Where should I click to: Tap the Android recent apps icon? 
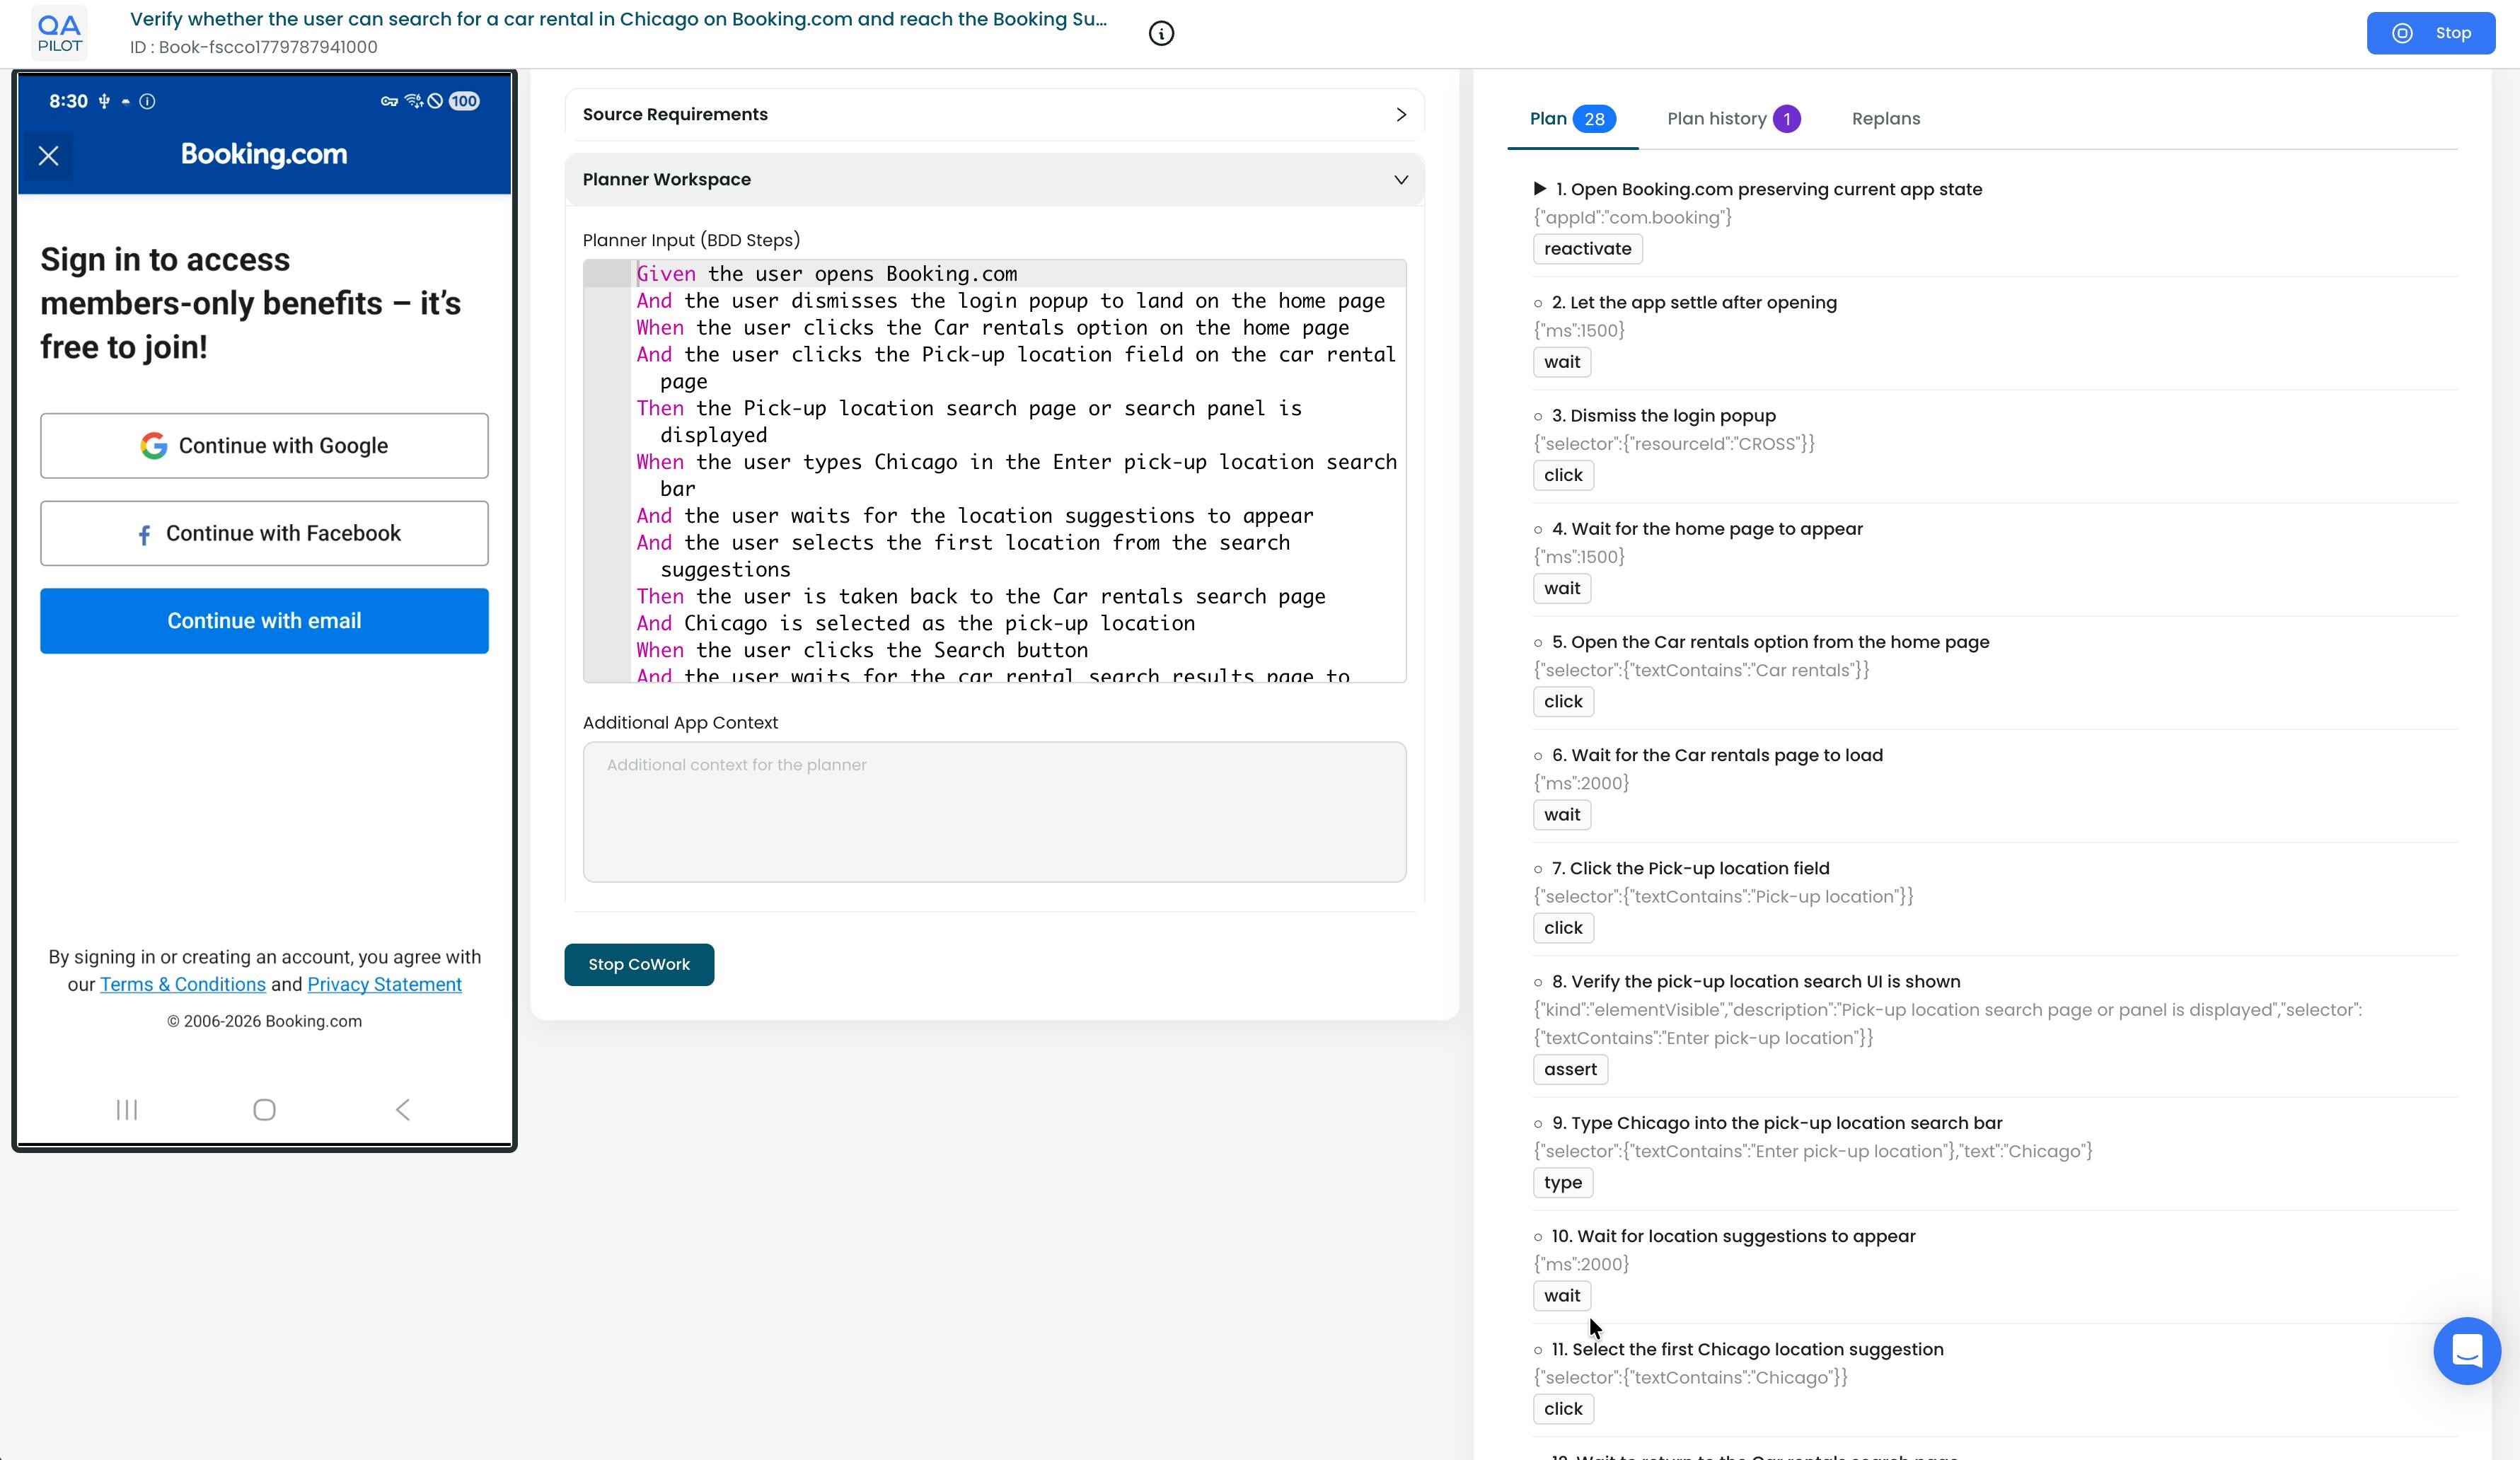127,1110
